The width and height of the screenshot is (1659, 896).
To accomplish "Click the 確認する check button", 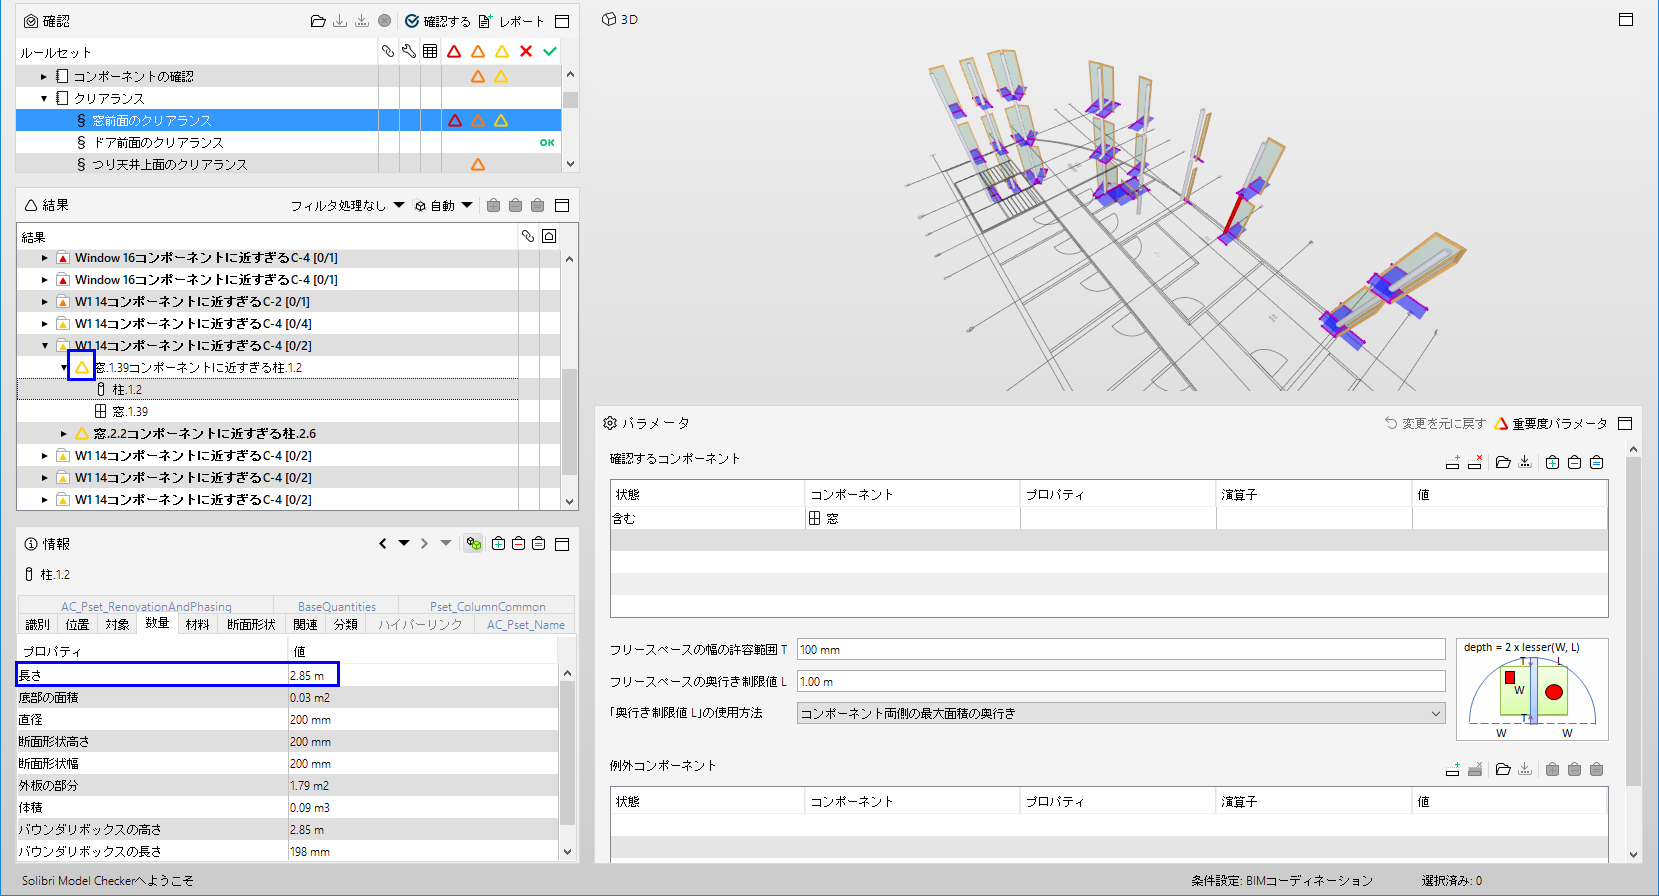I will coord(438,21).
